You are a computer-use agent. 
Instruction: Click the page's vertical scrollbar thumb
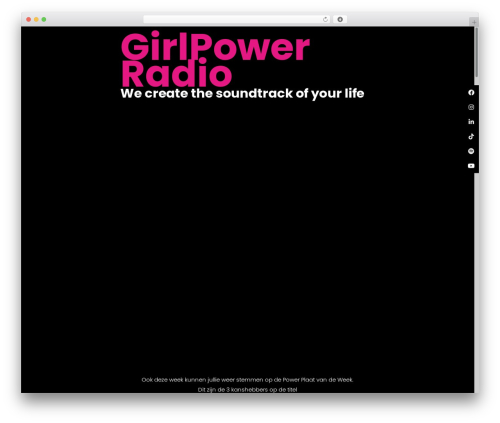tap(477, 53)
